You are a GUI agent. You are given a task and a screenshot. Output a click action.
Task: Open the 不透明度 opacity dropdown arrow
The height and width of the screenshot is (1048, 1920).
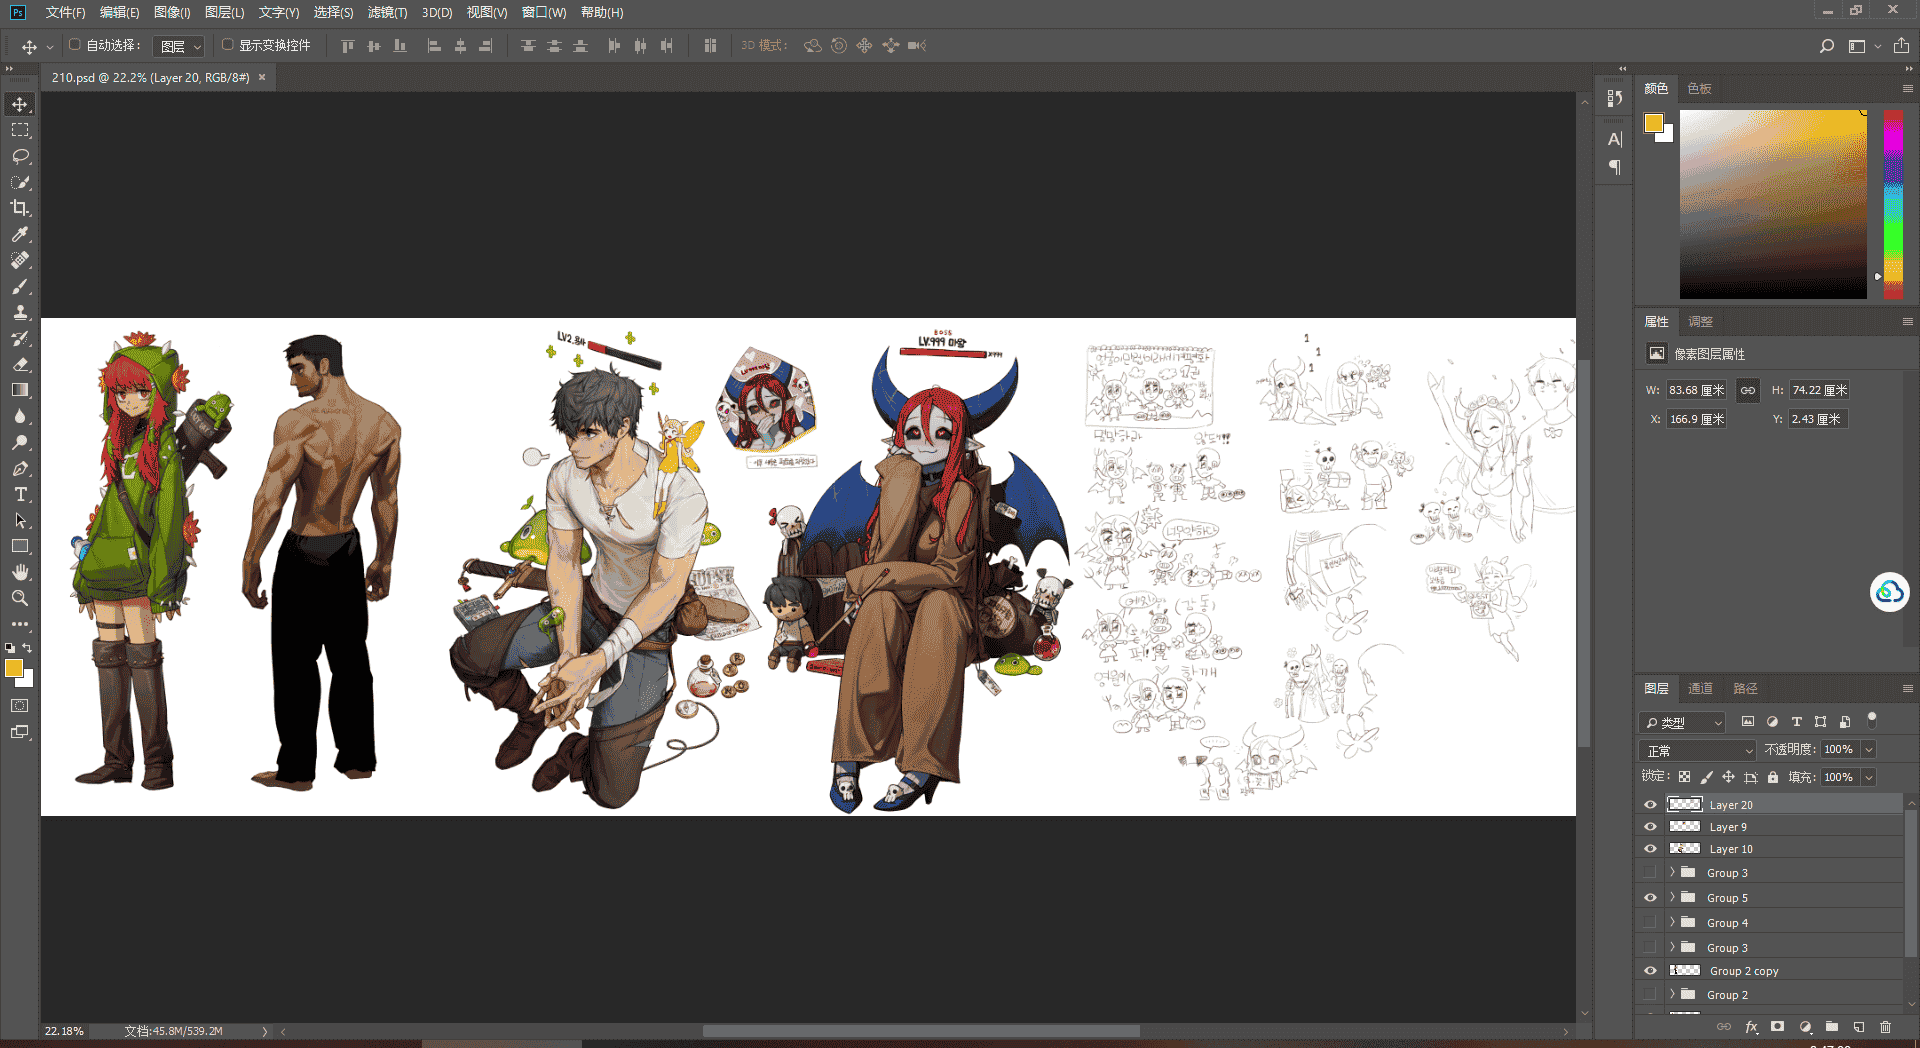(1868, 750)
